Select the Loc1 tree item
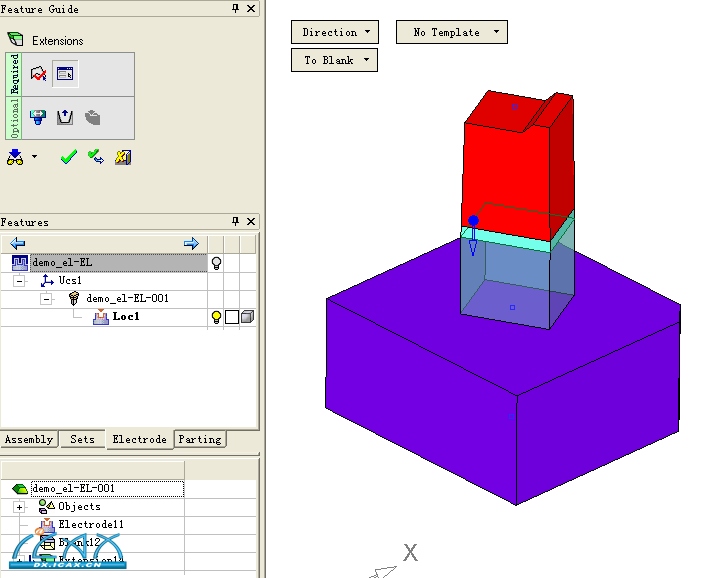The width and height of the screenshot is (709, 578). (126, 317)
